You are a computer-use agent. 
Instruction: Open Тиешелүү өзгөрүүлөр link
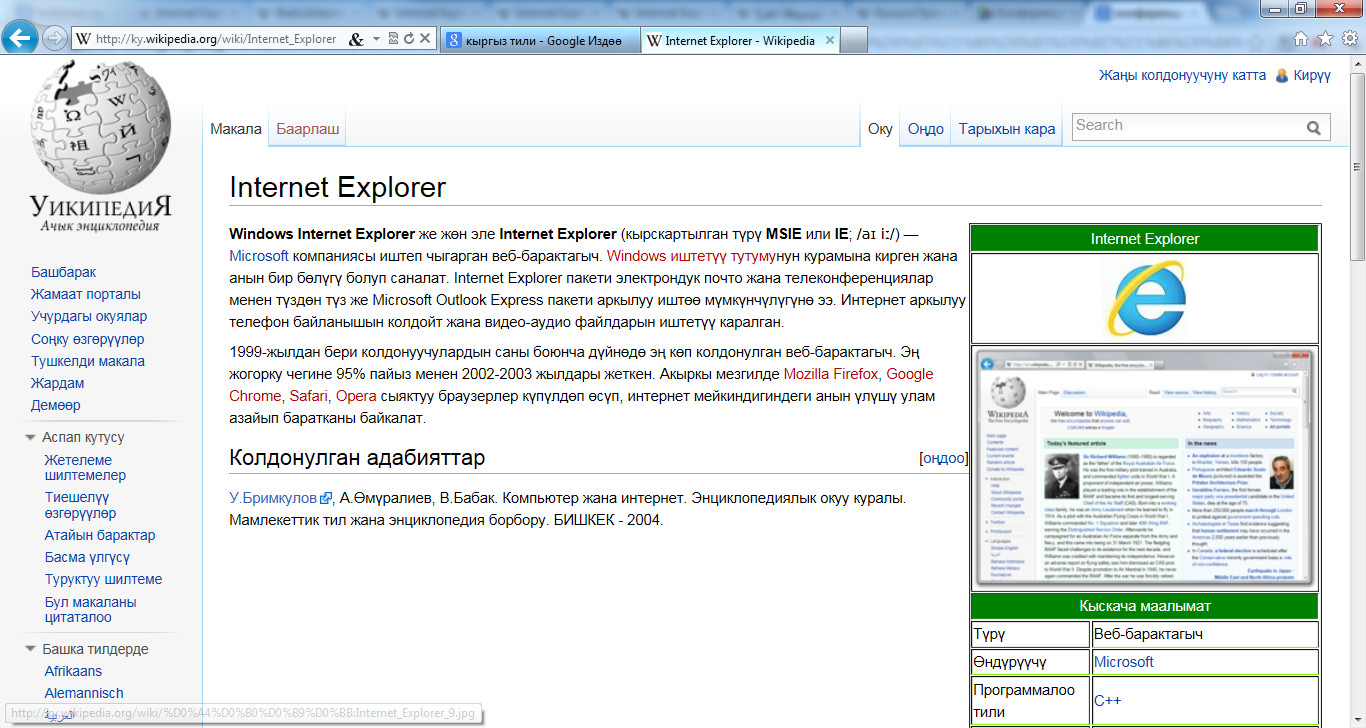pos(81,505)
